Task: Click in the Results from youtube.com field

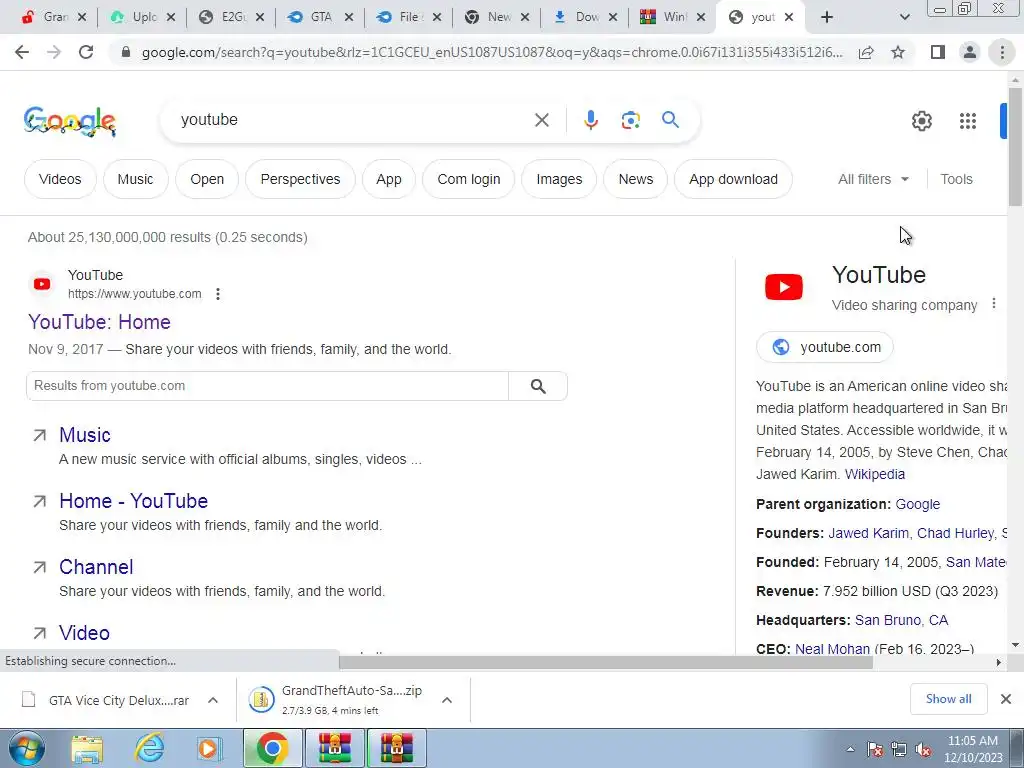Action: 267,386
